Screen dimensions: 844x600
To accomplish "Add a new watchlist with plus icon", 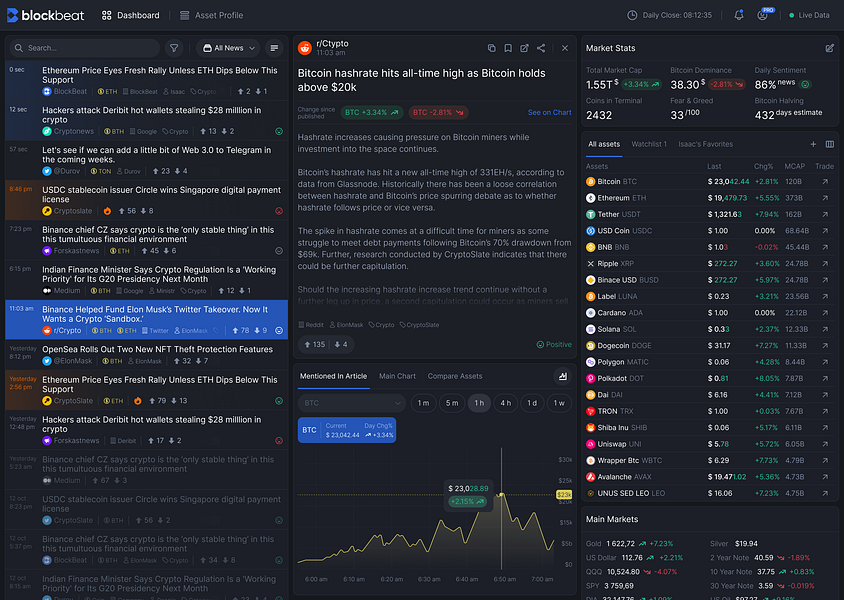I will click(813, 144).
